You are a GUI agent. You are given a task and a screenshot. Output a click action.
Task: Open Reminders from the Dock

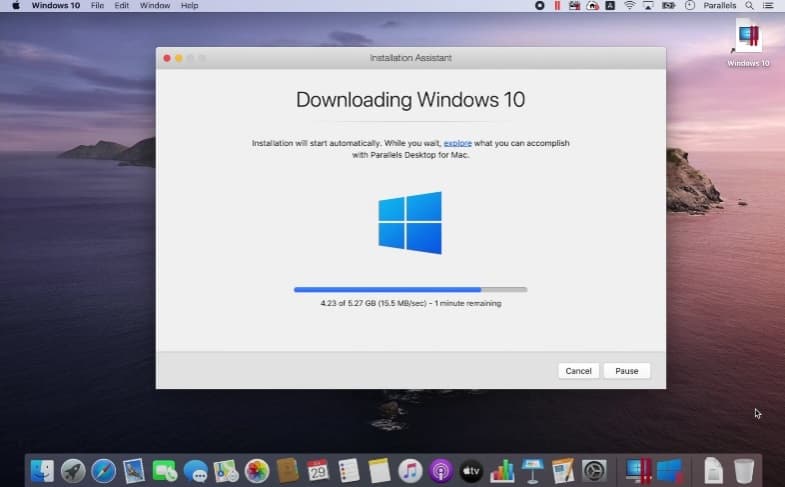[348, 471]
